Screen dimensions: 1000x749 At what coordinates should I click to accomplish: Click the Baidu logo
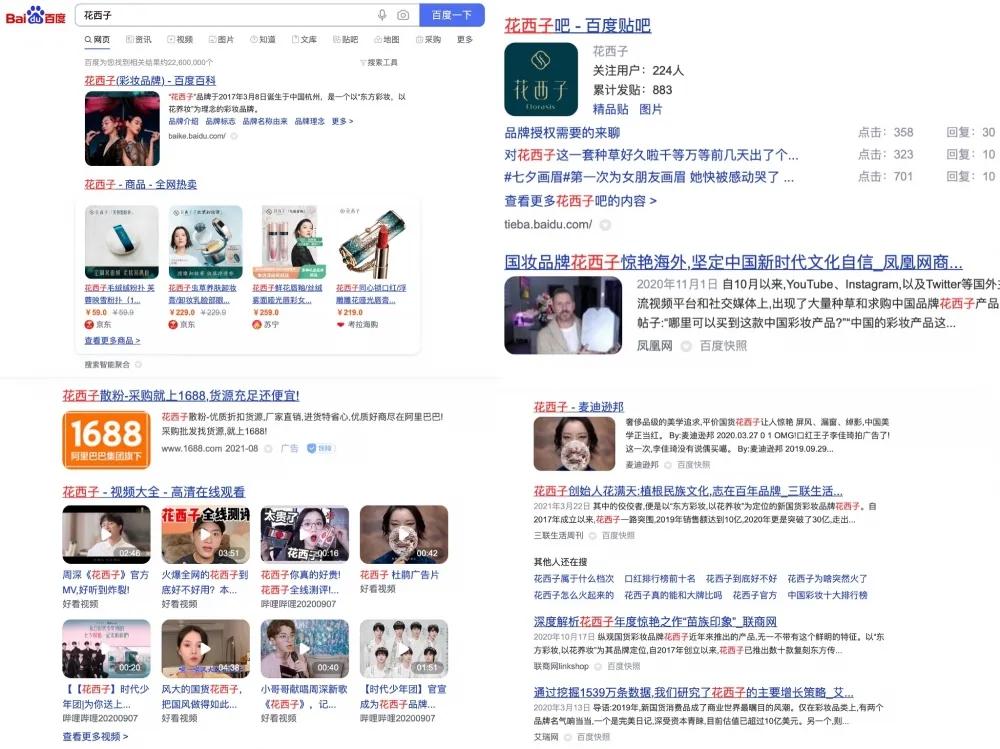click(x=35, y=15)
